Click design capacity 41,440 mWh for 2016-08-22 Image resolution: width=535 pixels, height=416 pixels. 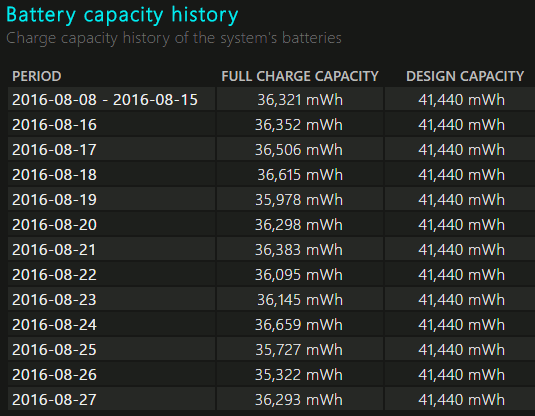(461, 274)
